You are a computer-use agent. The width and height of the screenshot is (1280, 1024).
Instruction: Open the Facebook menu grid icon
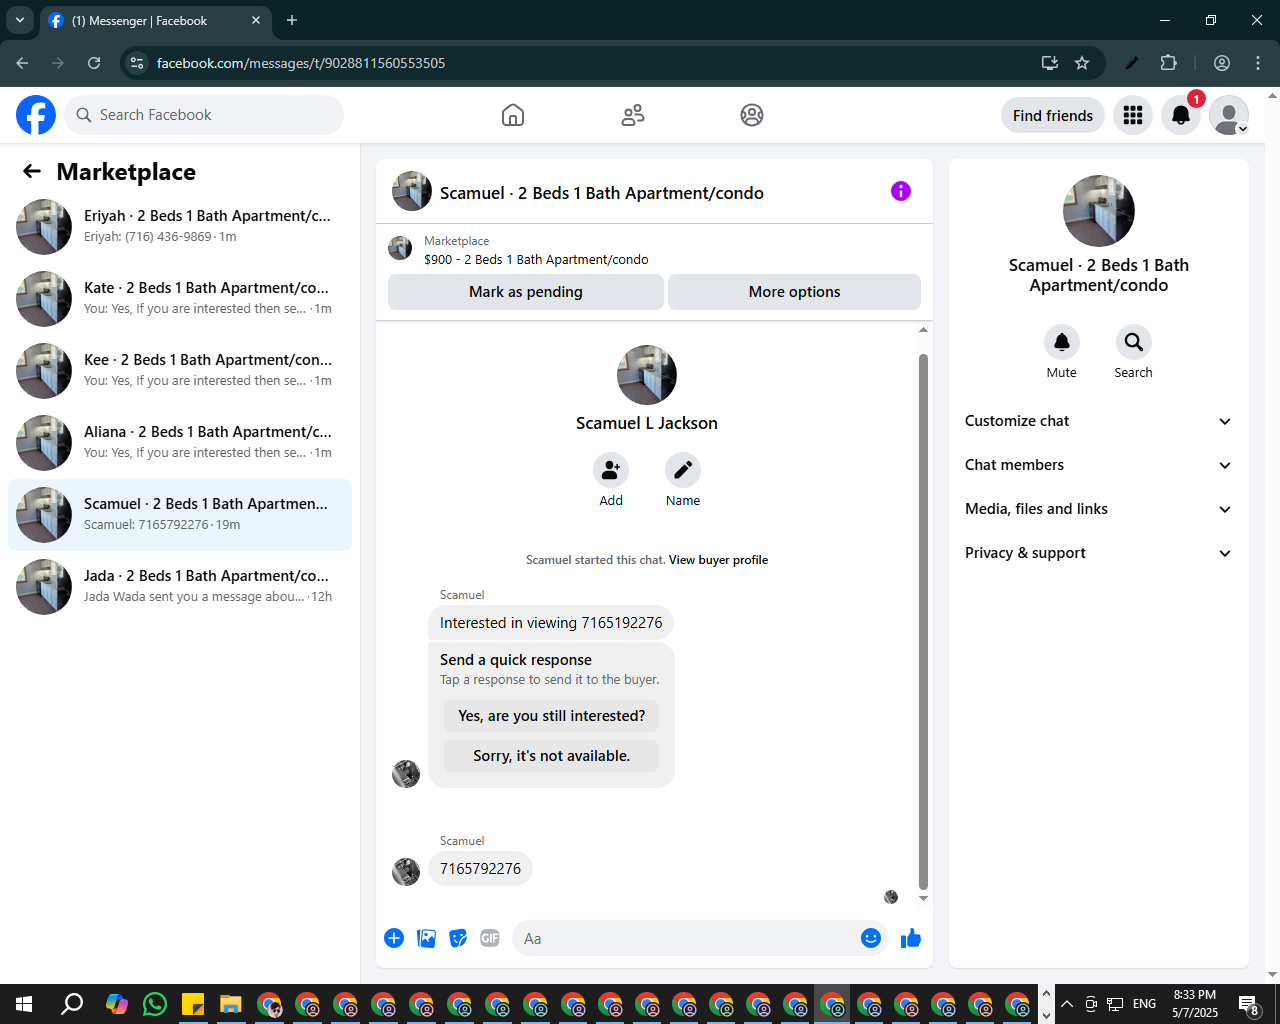pyautogui.click(x=1133, y=115)
